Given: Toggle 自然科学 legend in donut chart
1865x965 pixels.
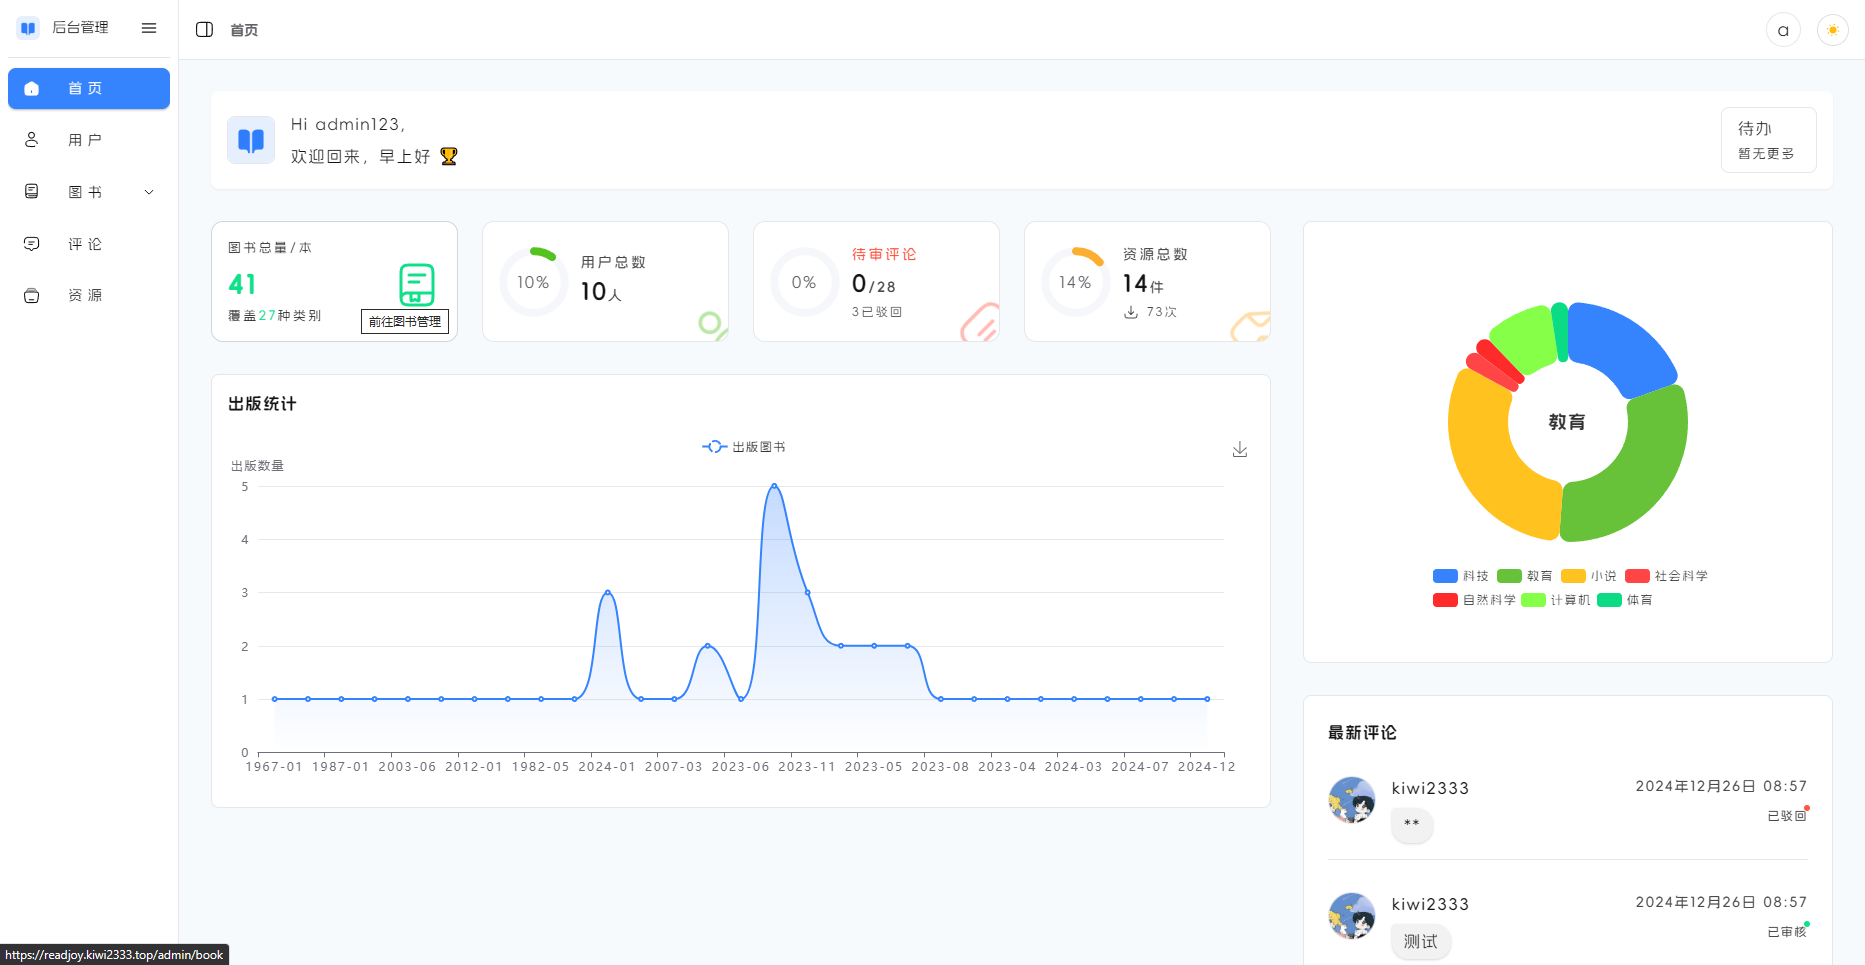Looking at the screenshot, I should [1474, 600].
